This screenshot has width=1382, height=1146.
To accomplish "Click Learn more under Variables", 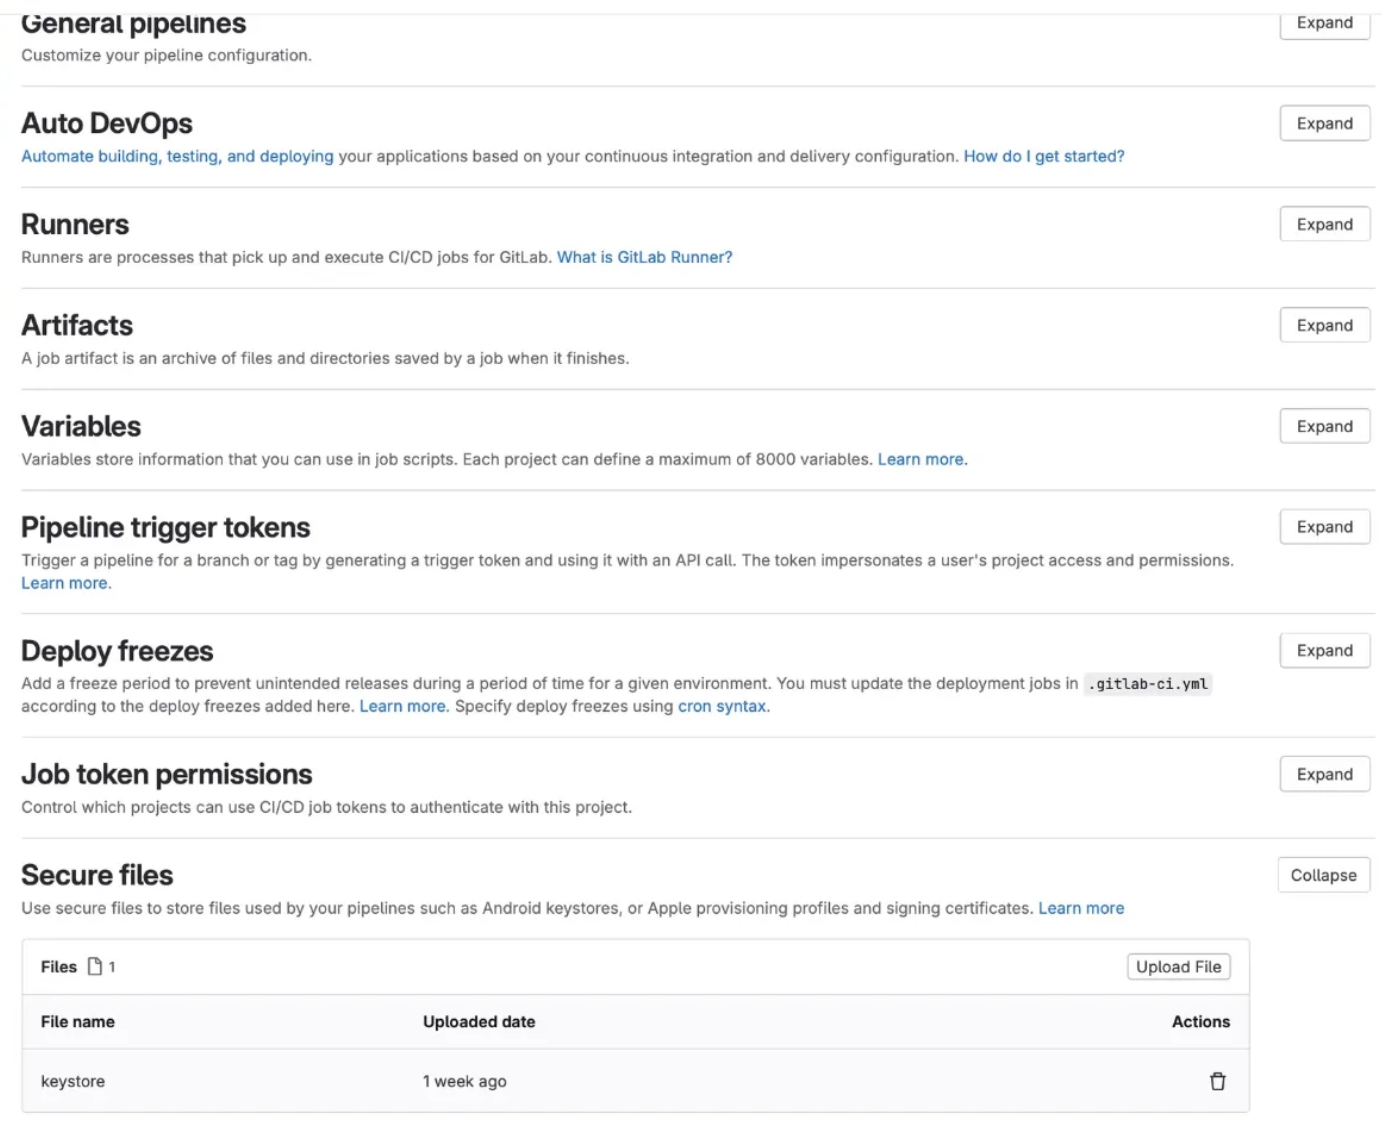I will 921,459.
